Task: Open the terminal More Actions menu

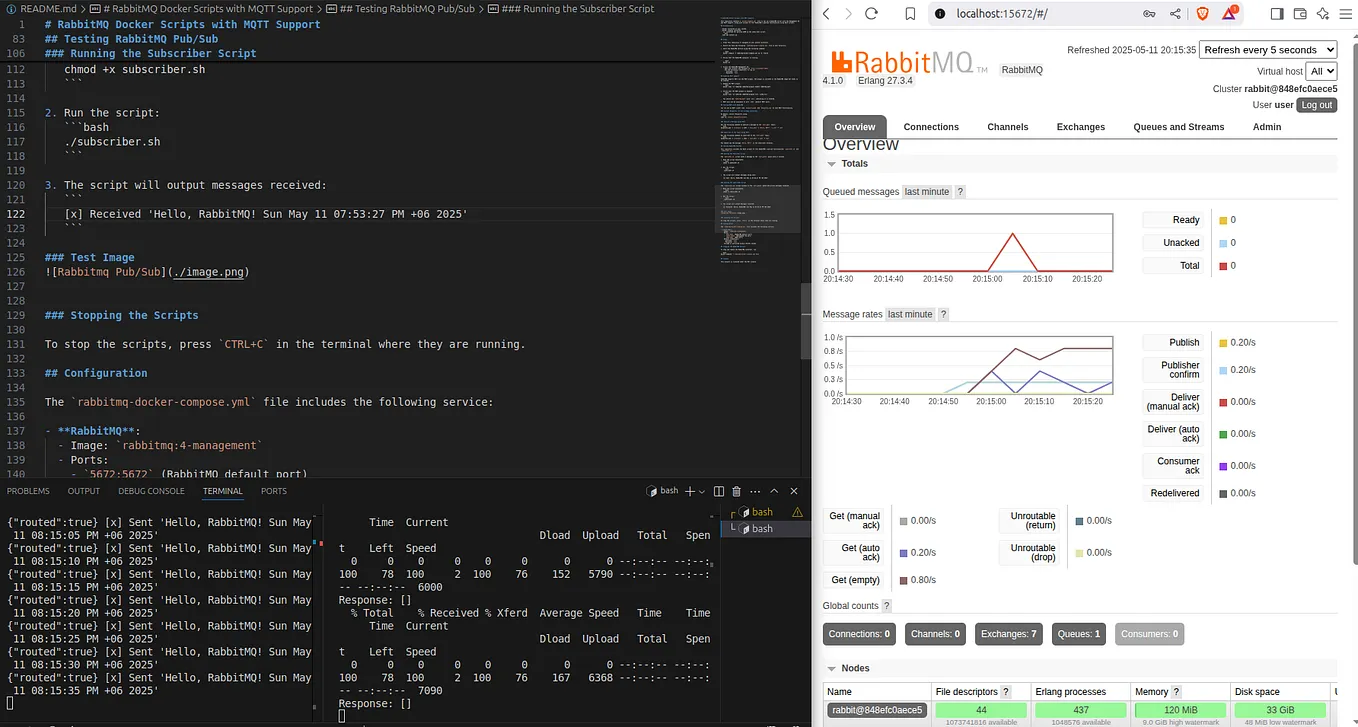Action: [755, 491]
